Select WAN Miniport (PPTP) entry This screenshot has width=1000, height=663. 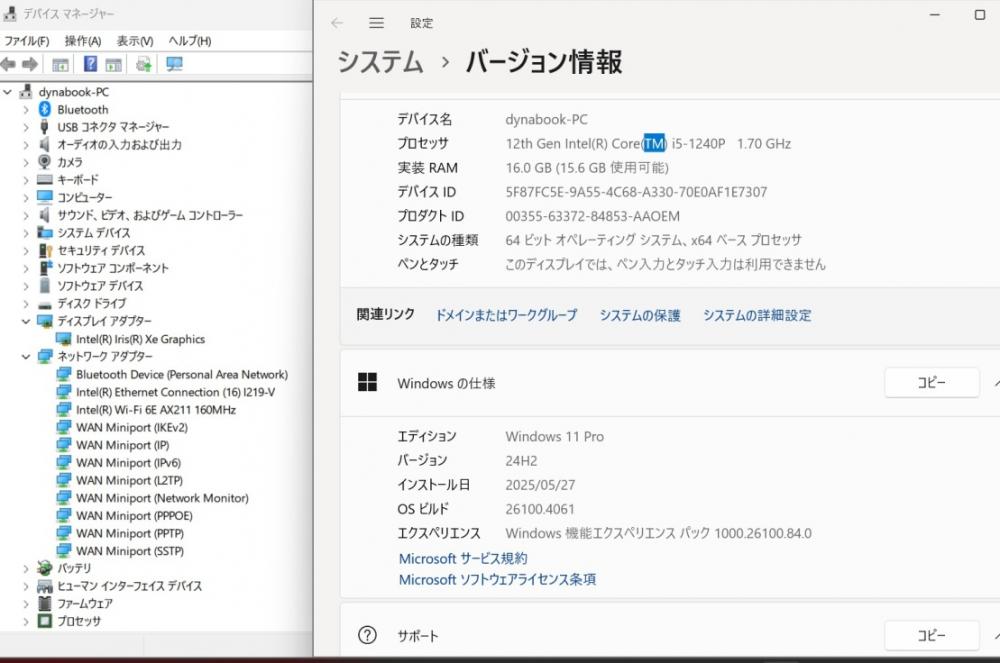[129, 533]
